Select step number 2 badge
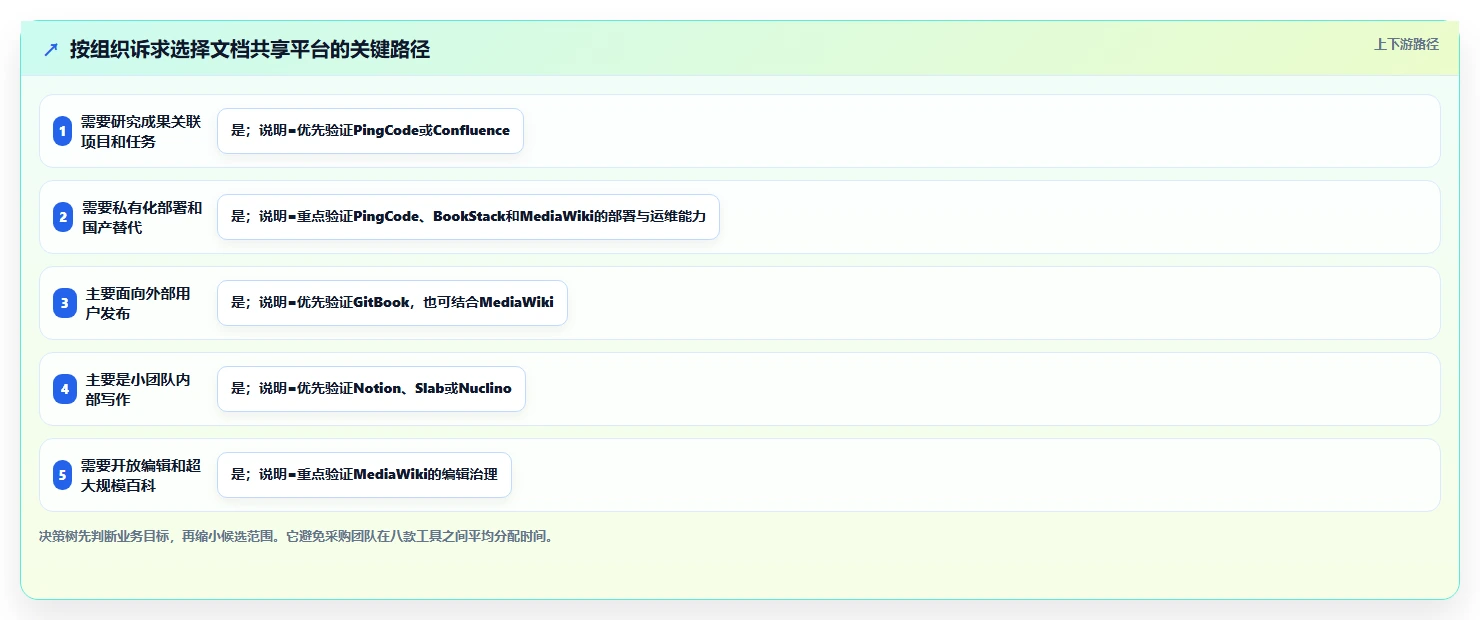The image size is (1480, 620). [x=63, y=217]
